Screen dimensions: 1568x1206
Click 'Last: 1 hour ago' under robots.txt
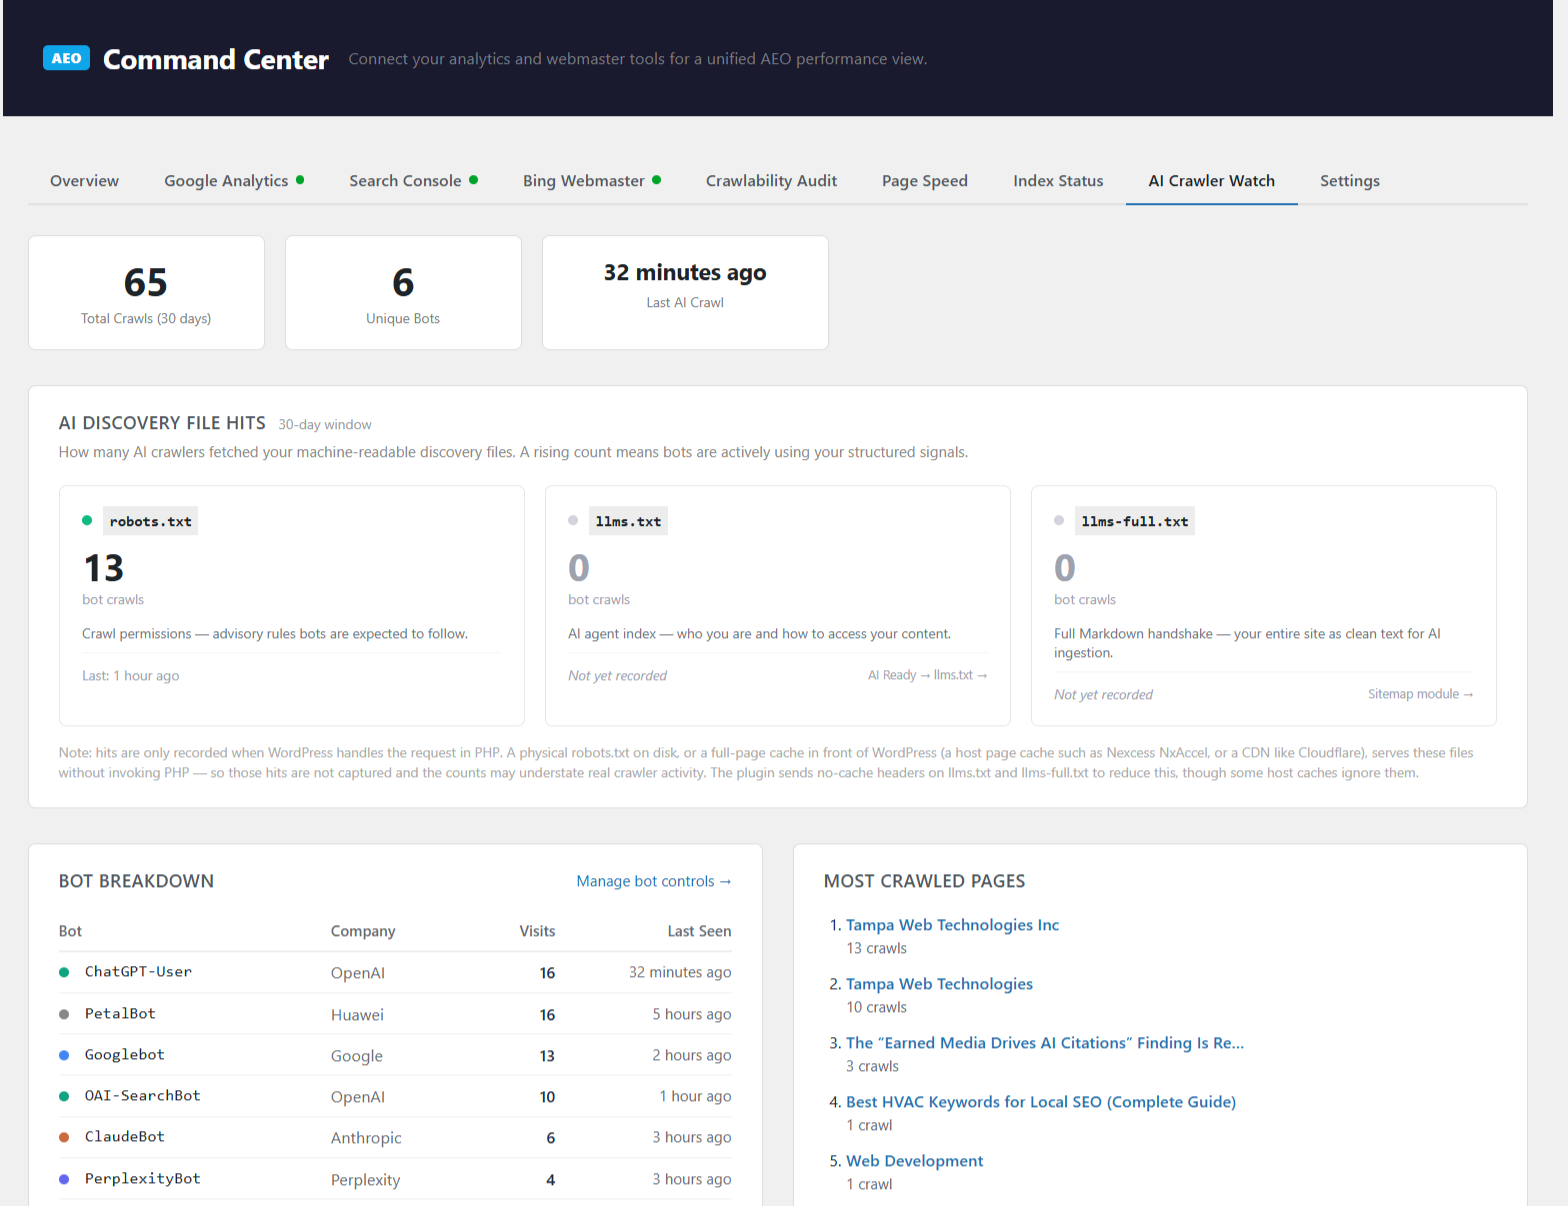(131, 676)
